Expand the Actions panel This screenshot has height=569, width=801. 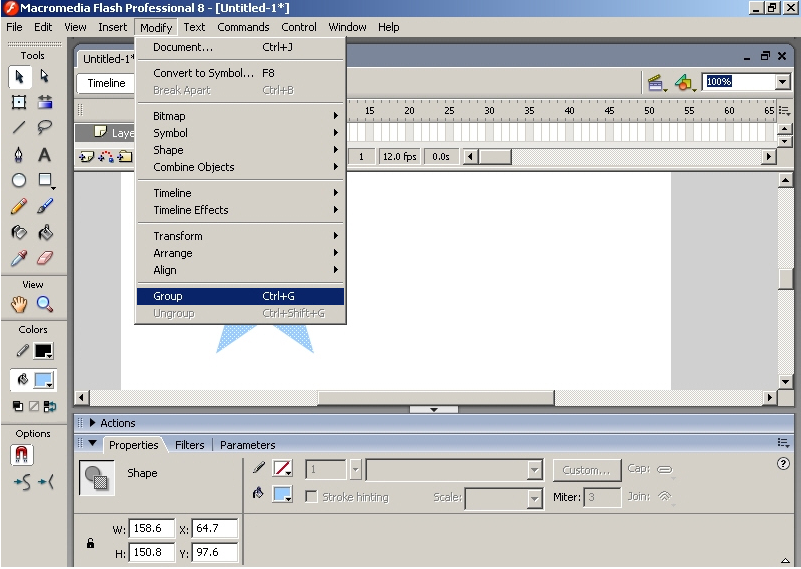(92, 423)
